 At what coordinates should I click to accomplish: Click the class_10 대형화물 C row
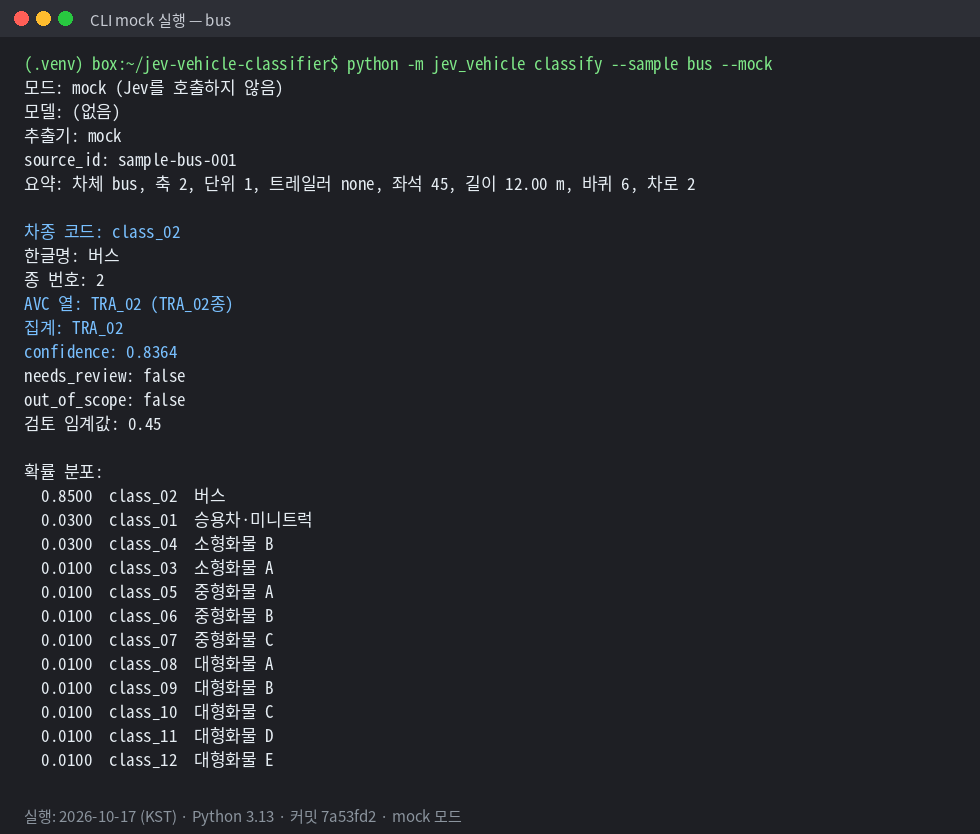[x=157, y=713]
